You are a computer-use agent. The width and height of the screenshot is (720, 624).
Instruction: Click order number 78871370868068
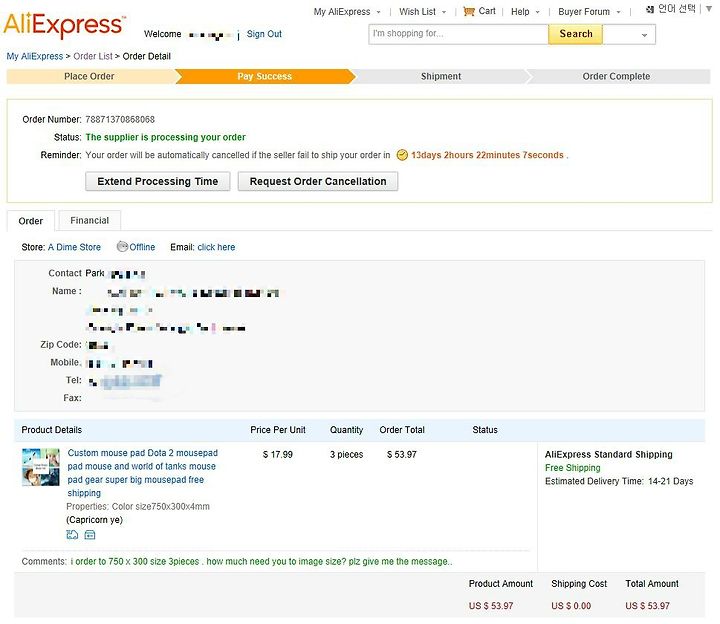[120, 120]
